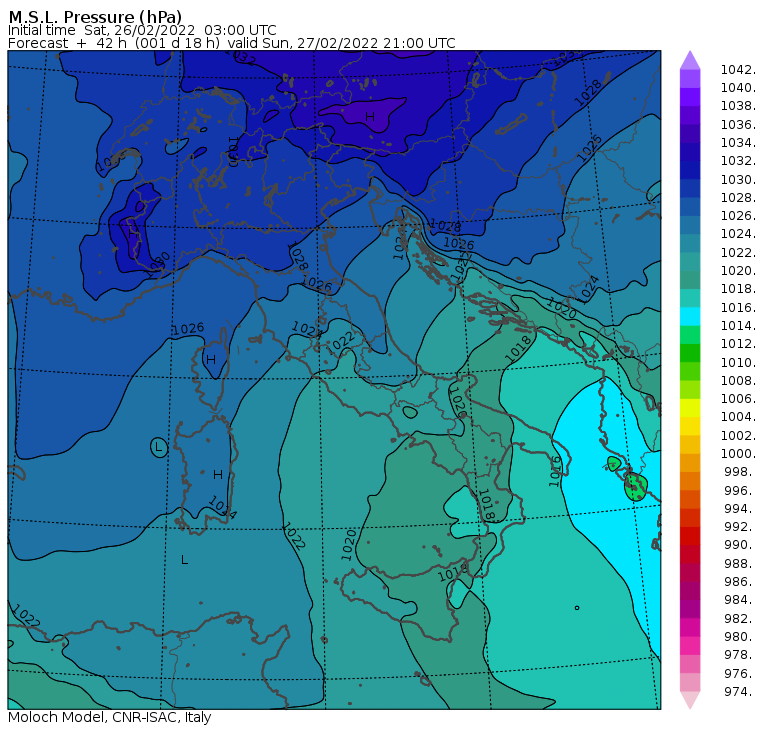
Task: Click the "1010." legend label
Action: pos(738,362)
